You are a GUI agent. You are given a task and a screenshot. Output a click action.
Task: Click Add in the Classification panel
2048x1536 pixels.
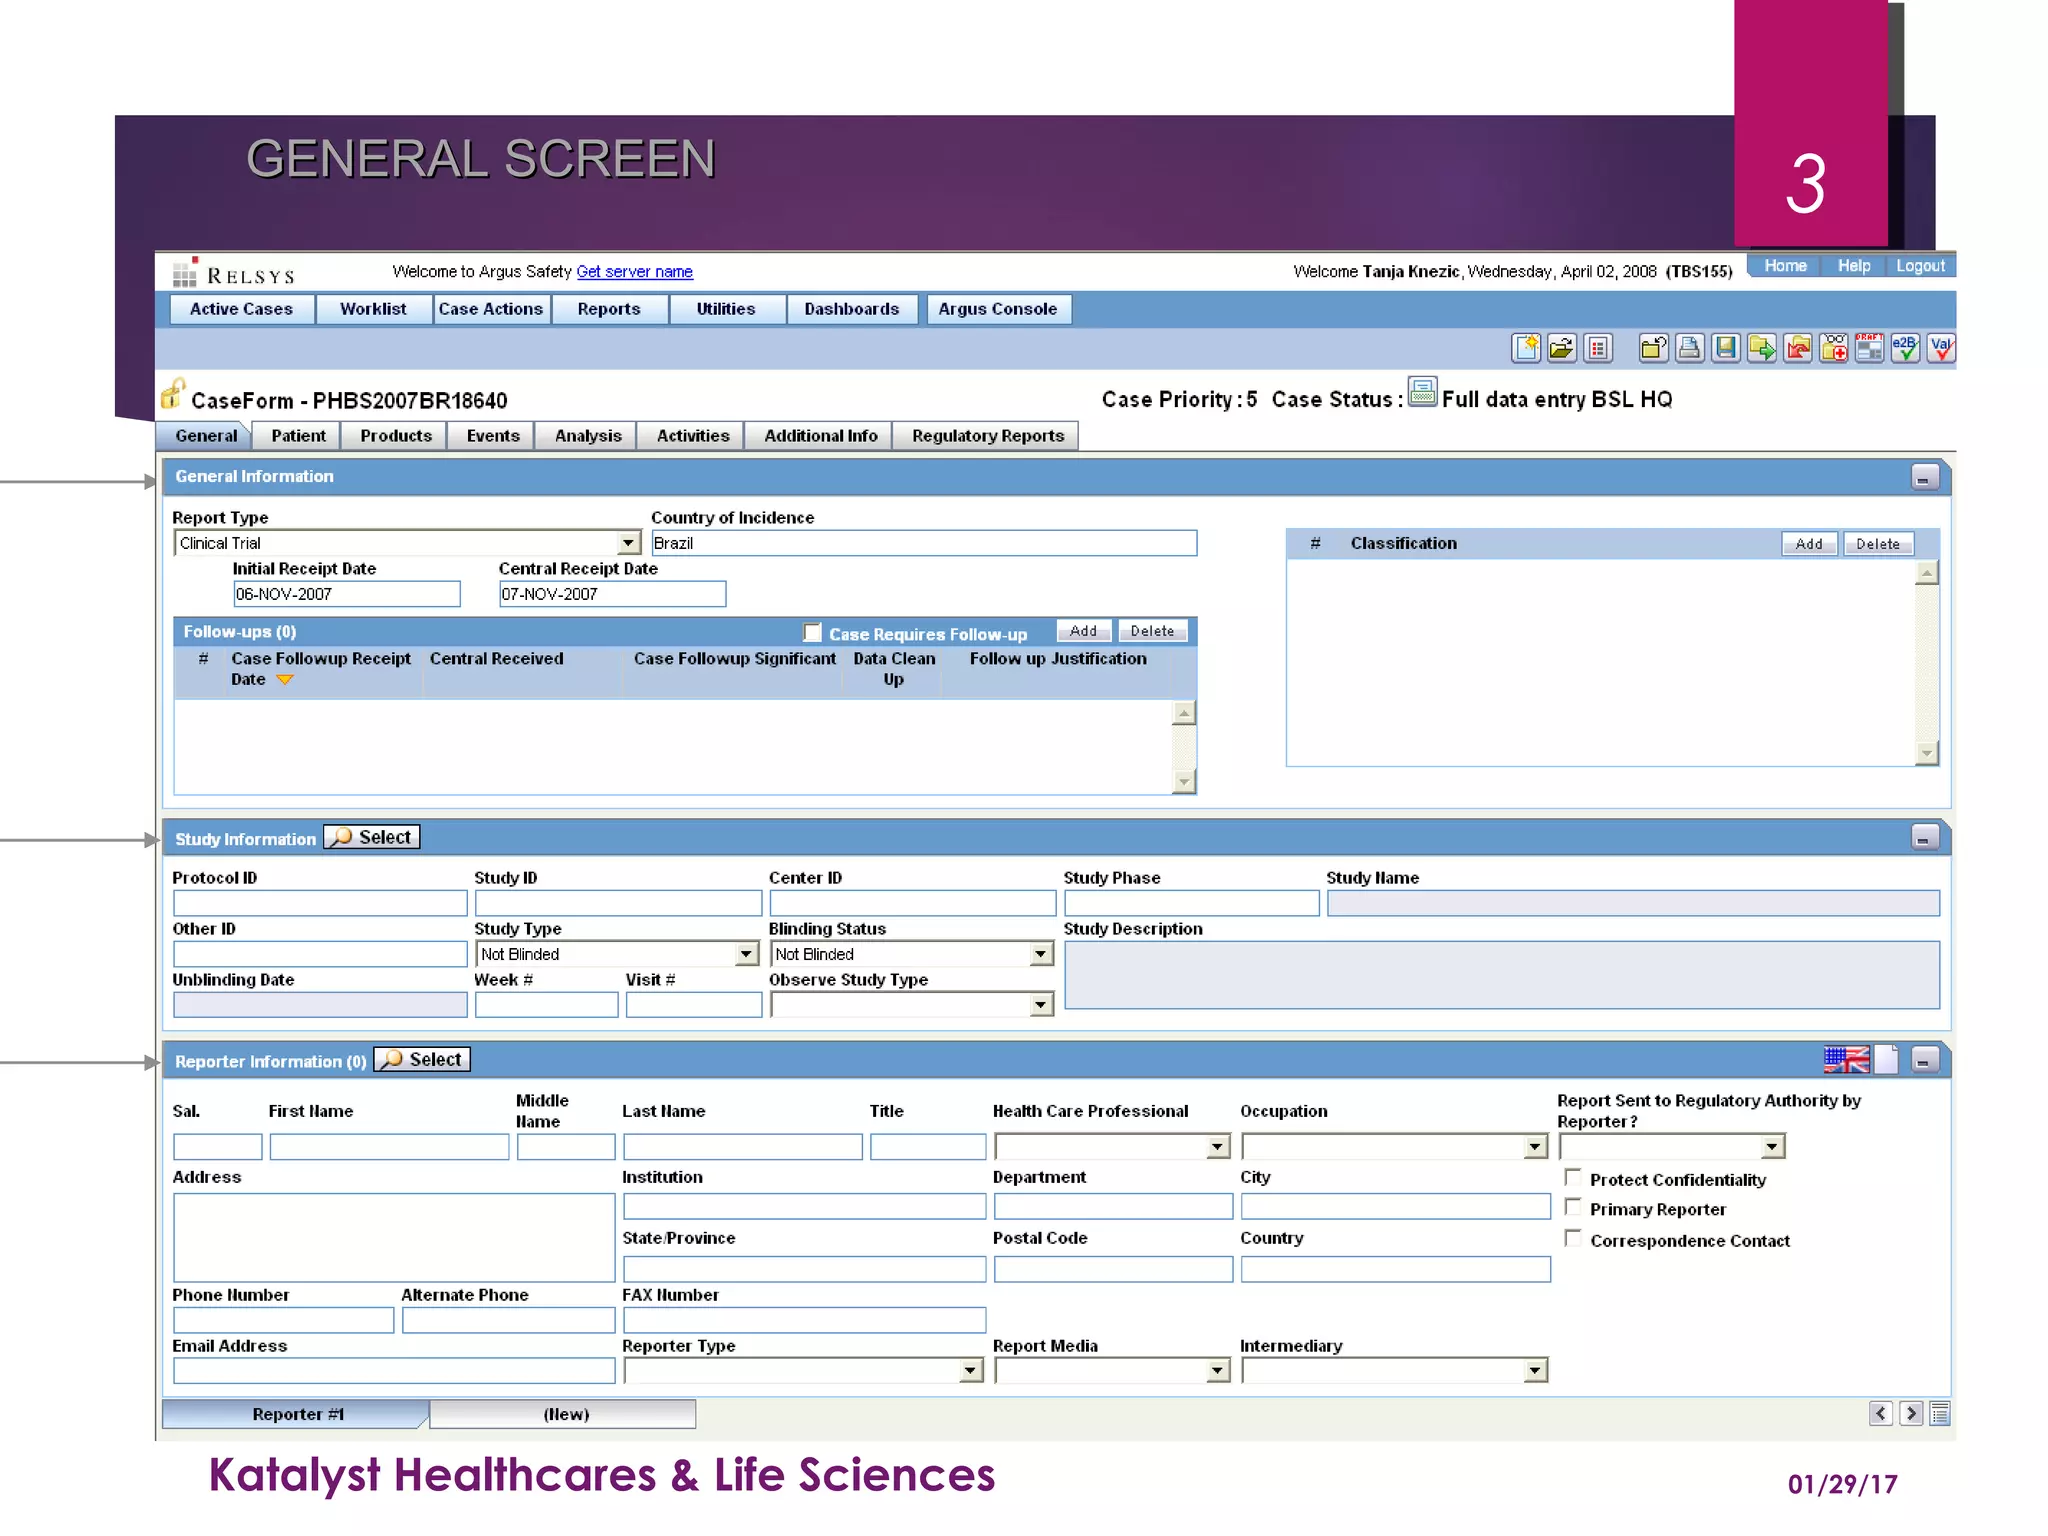[x=1809, y=544]
